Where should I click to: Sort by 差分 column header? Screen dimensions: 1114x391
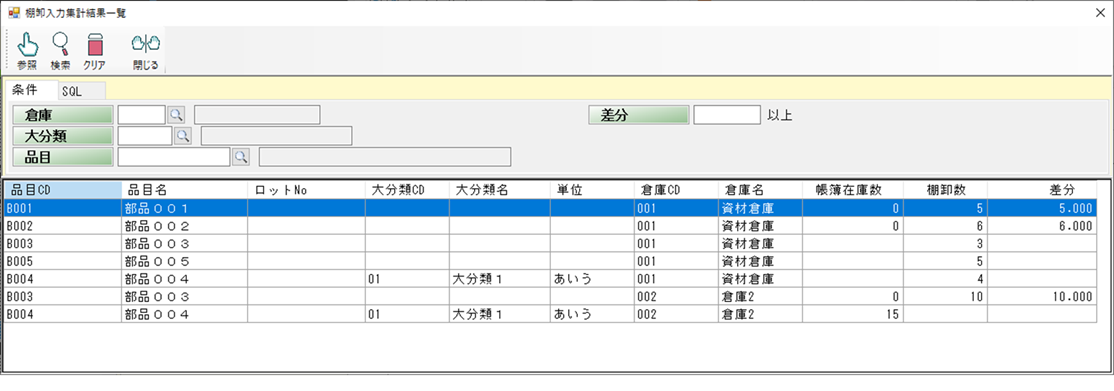1042,190
